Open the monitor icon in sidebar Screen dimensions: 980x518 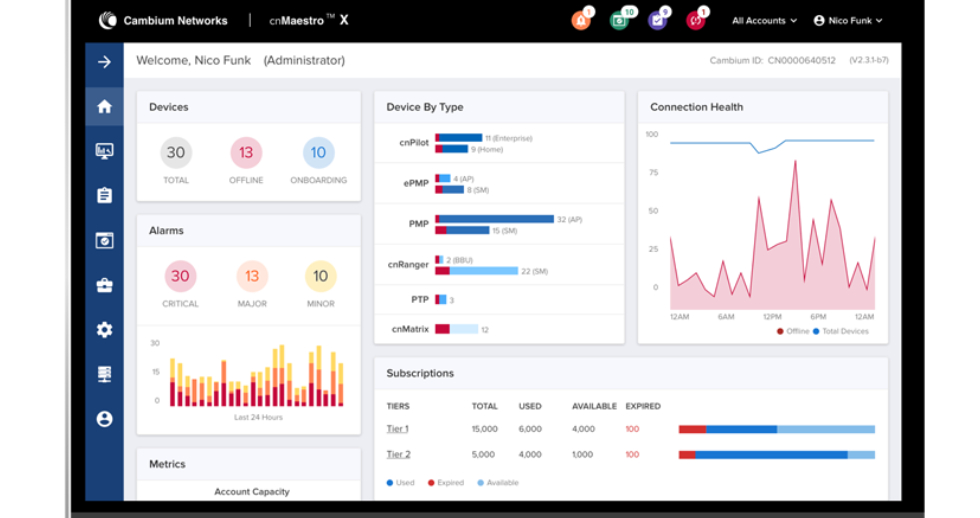(104, 151)
